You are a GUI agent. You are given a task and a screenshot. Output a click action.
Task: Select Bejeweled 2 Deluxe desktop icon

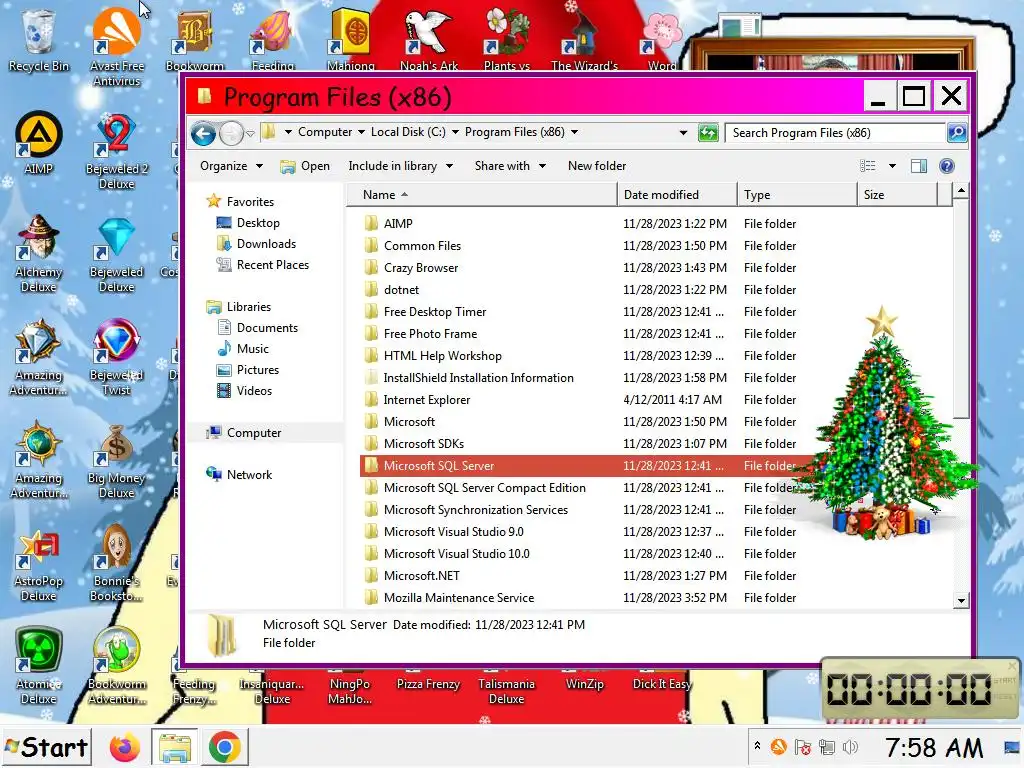116,152
